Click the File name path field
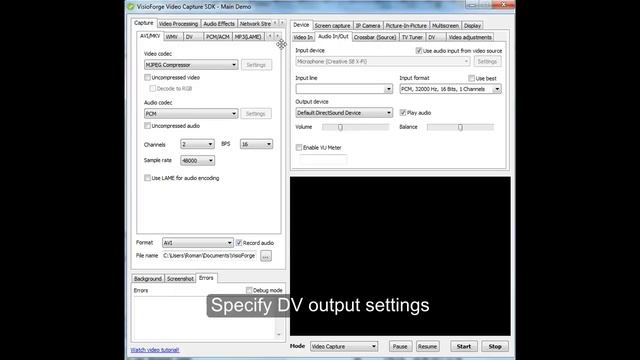The image size is (640, 360). coord(209,256)
